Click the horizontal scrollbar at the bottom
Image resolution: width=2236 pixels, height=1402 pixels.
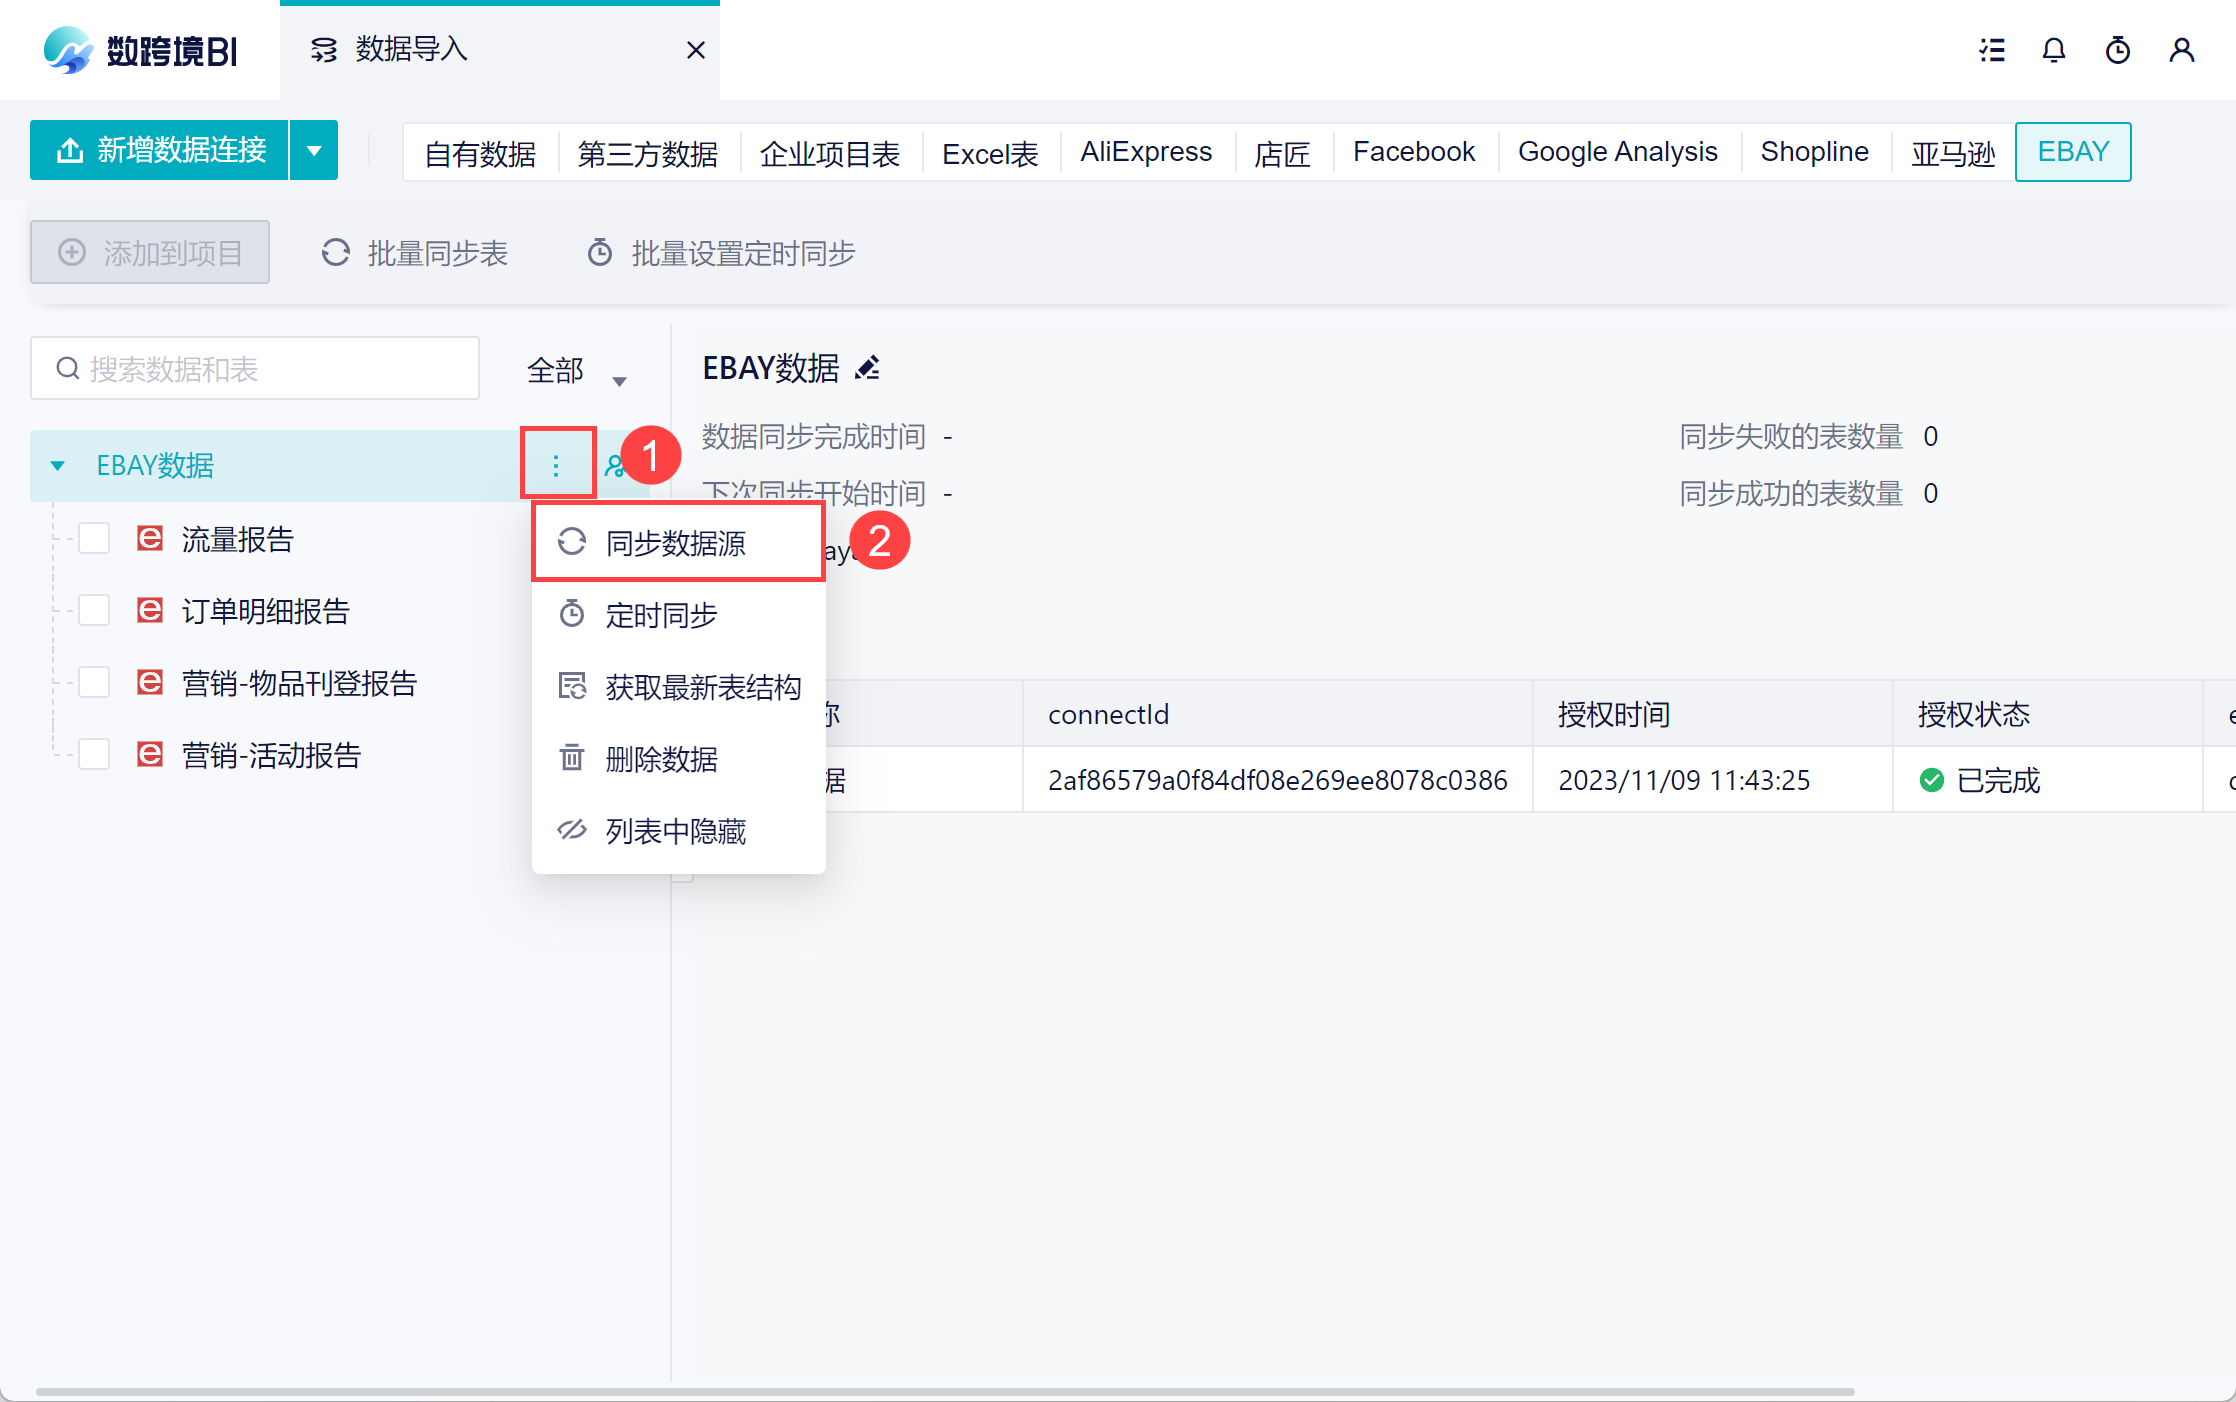click(x=945, y=1391)
